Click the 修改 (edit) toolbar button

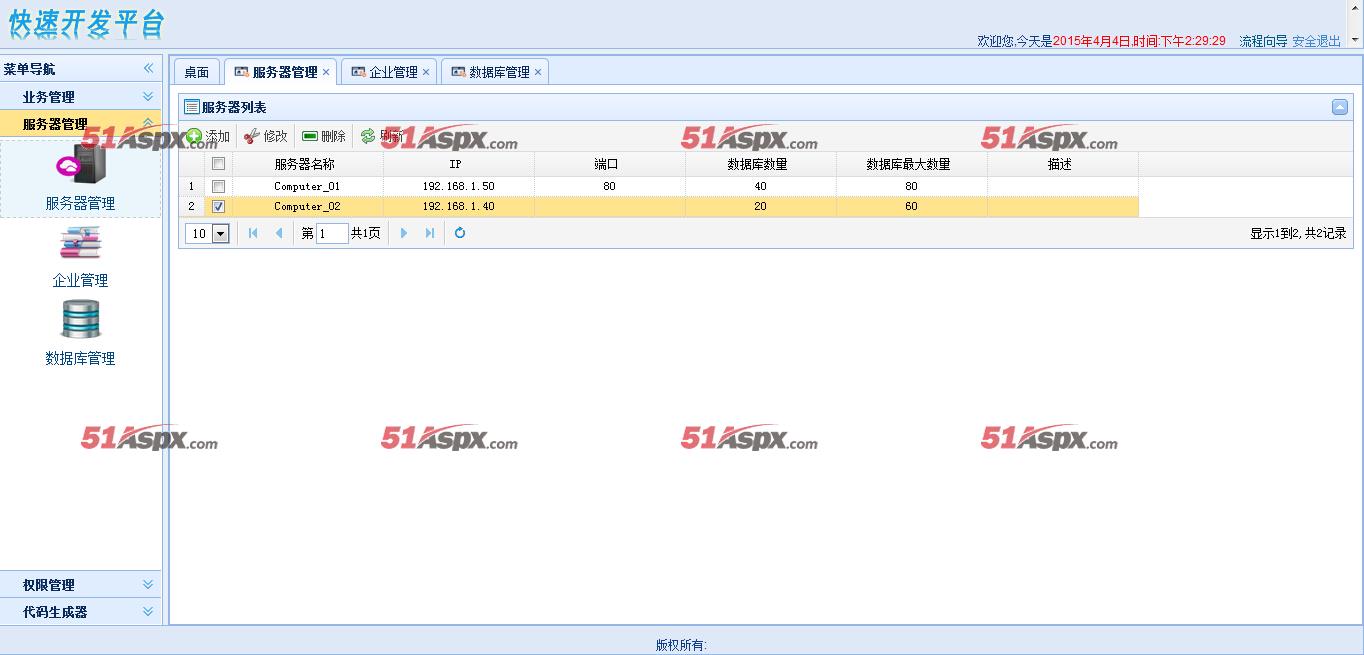(x=265, y=136)
